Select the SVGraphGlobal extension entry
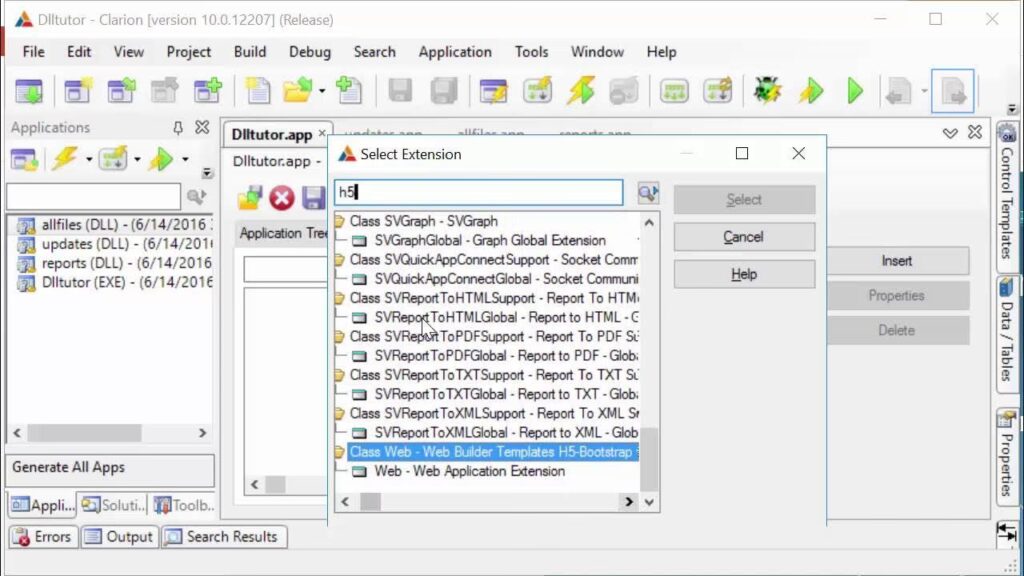This screenshot has height=576, width=1024. 489,241
